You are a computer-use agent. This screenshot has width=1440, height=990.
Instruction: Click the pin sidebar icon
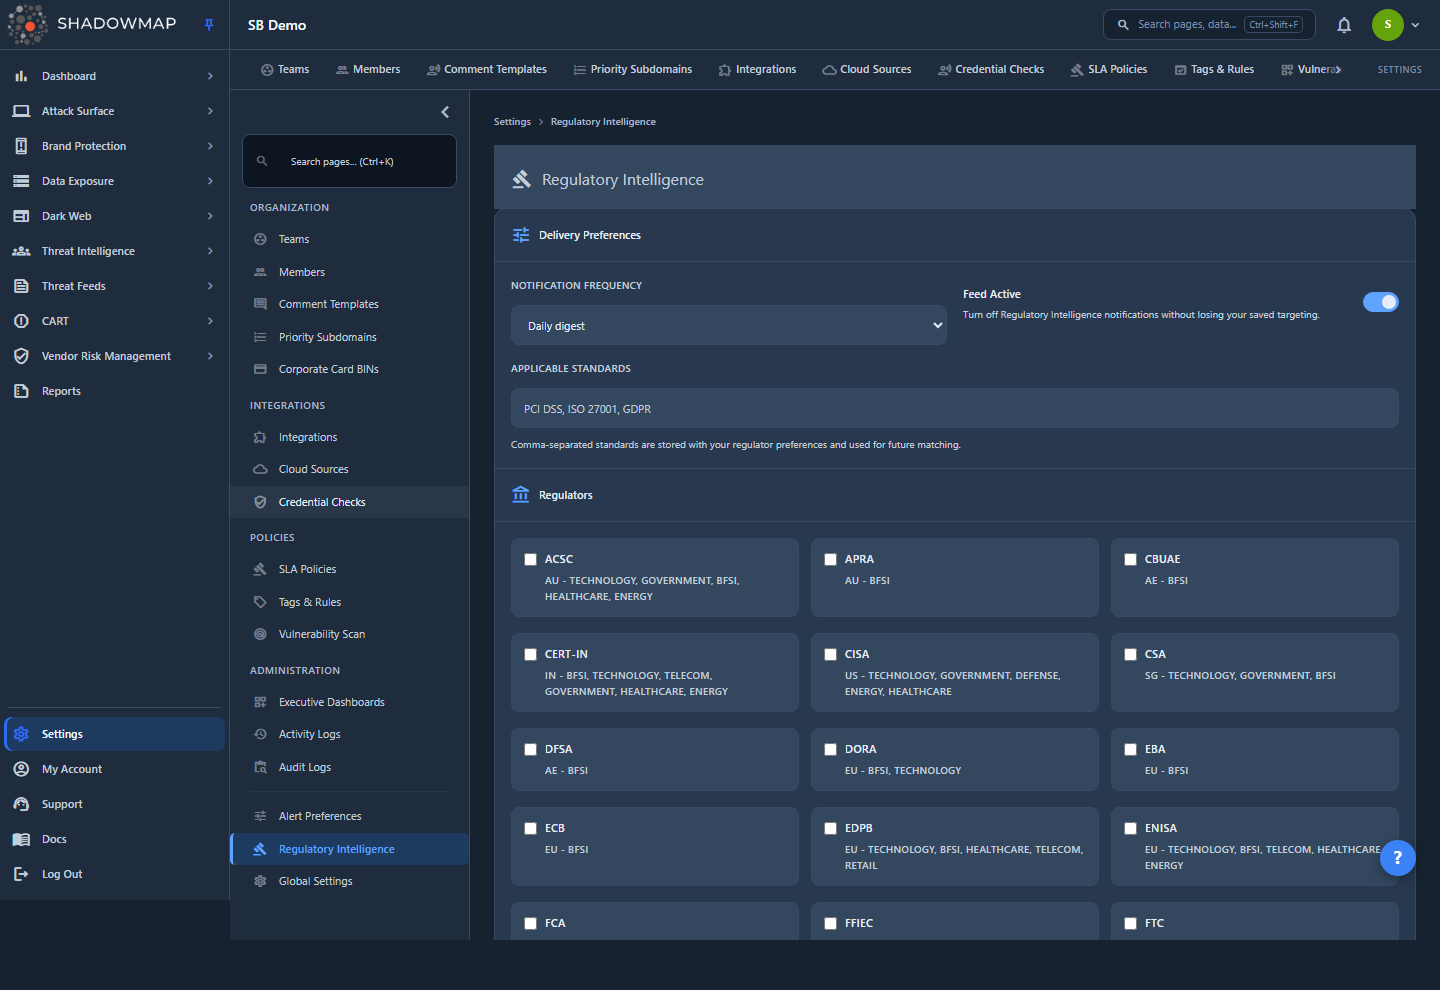tap(209, 25)
